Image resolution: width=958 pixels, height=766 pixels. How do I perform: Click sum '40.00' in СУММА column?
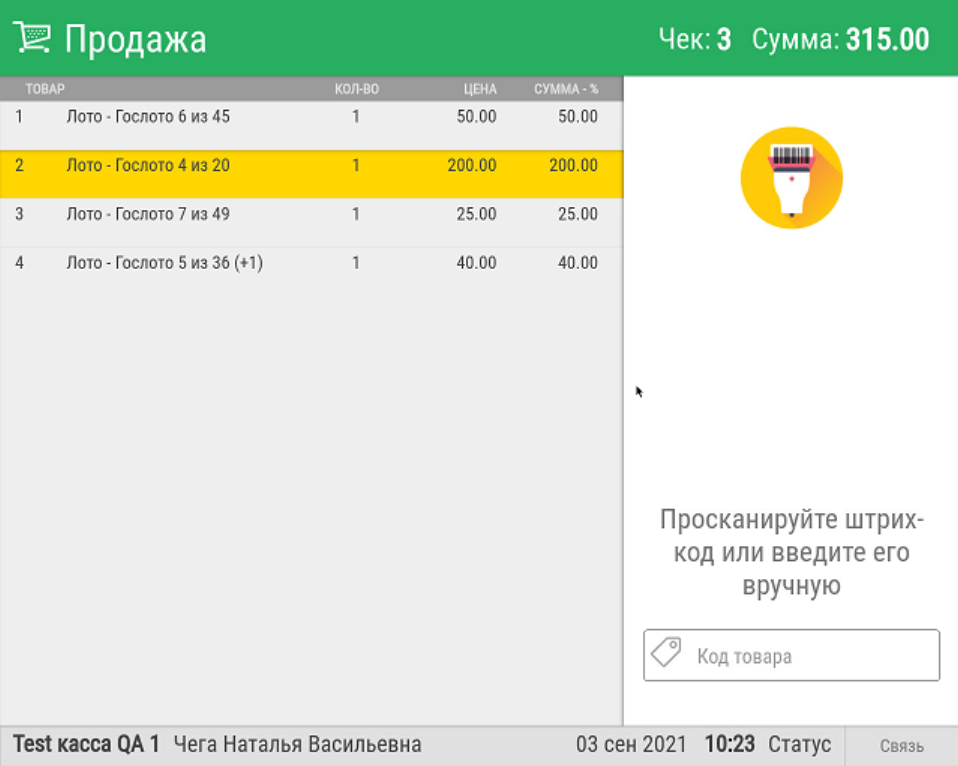coord(578,263)
